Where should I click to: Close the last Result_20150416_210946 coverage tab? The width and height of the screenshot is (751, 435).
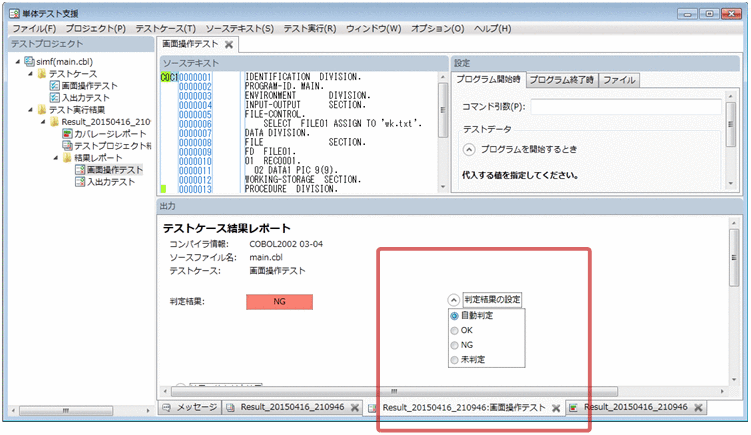tap(698, 408)
